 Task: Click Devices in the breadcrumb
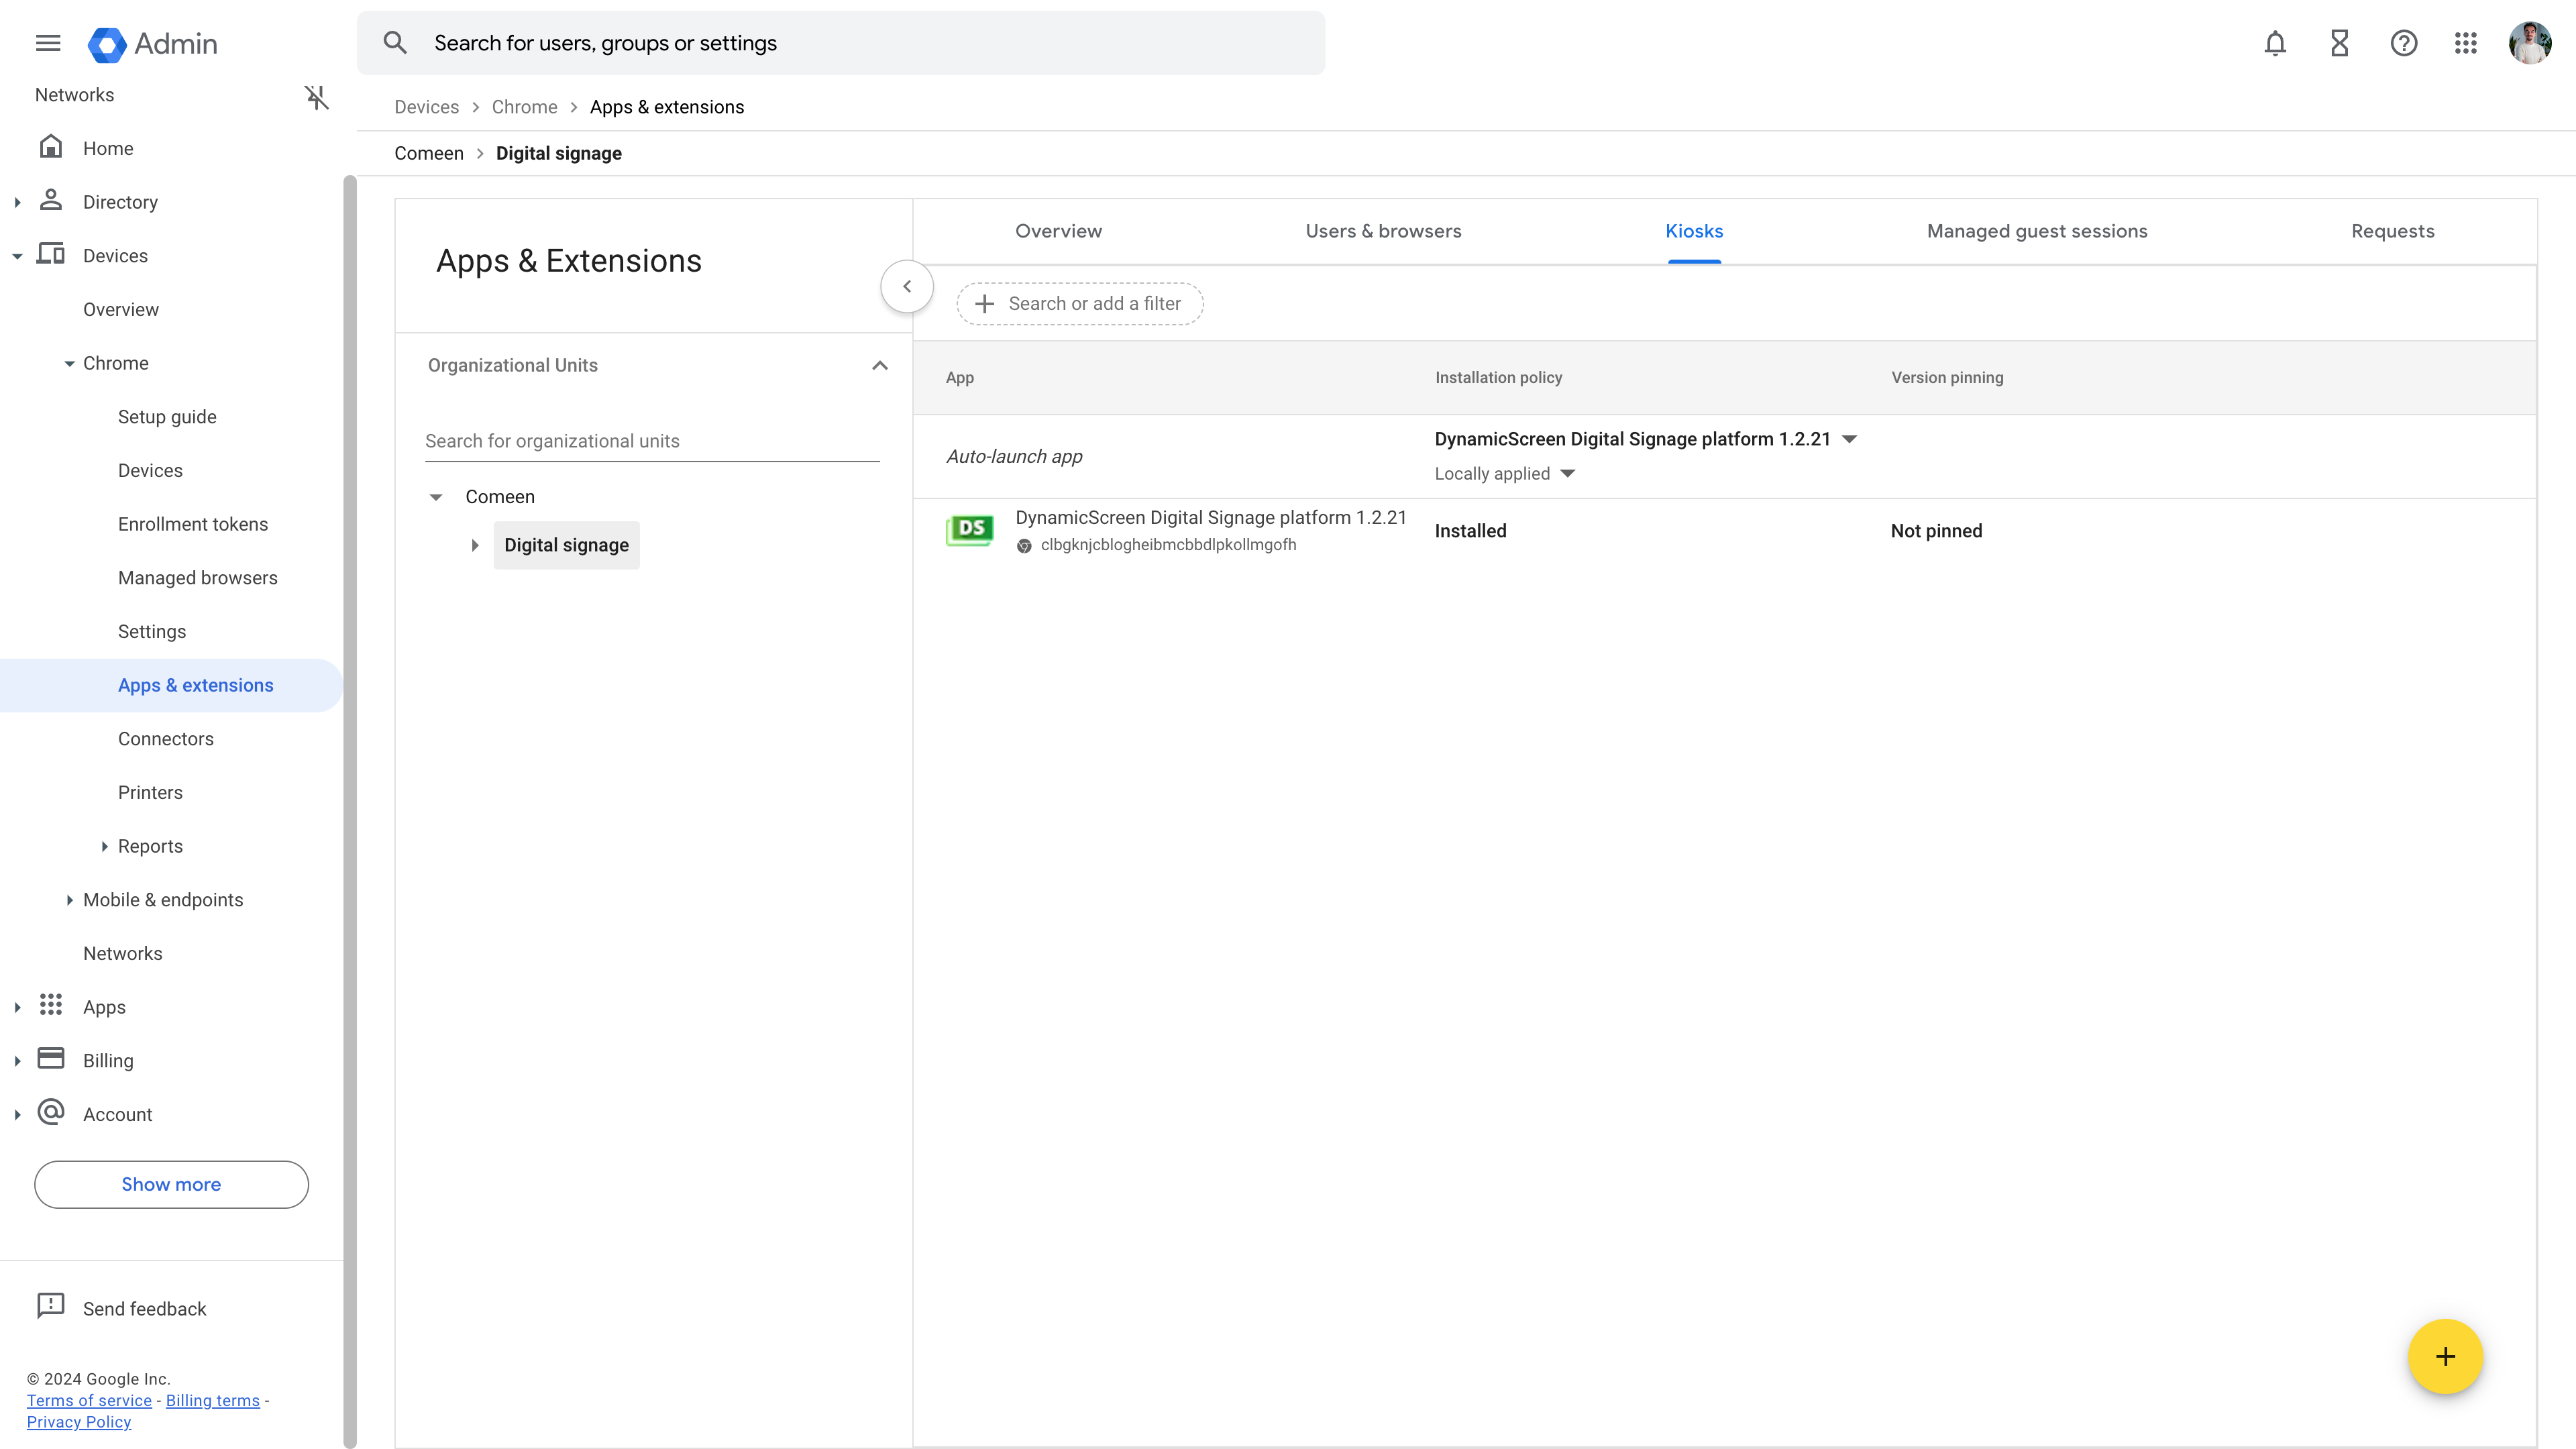tap(426, 107)
